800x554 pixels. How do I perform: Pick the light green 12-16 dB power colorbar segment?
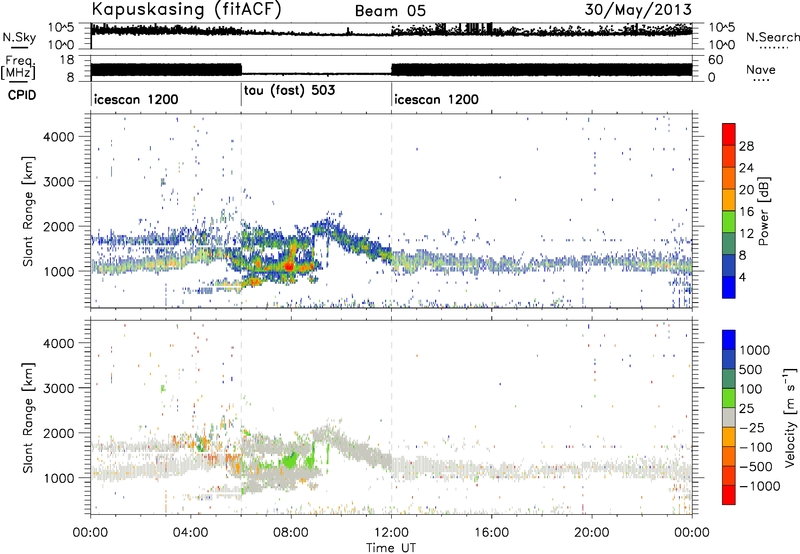[x=729, y=222]
